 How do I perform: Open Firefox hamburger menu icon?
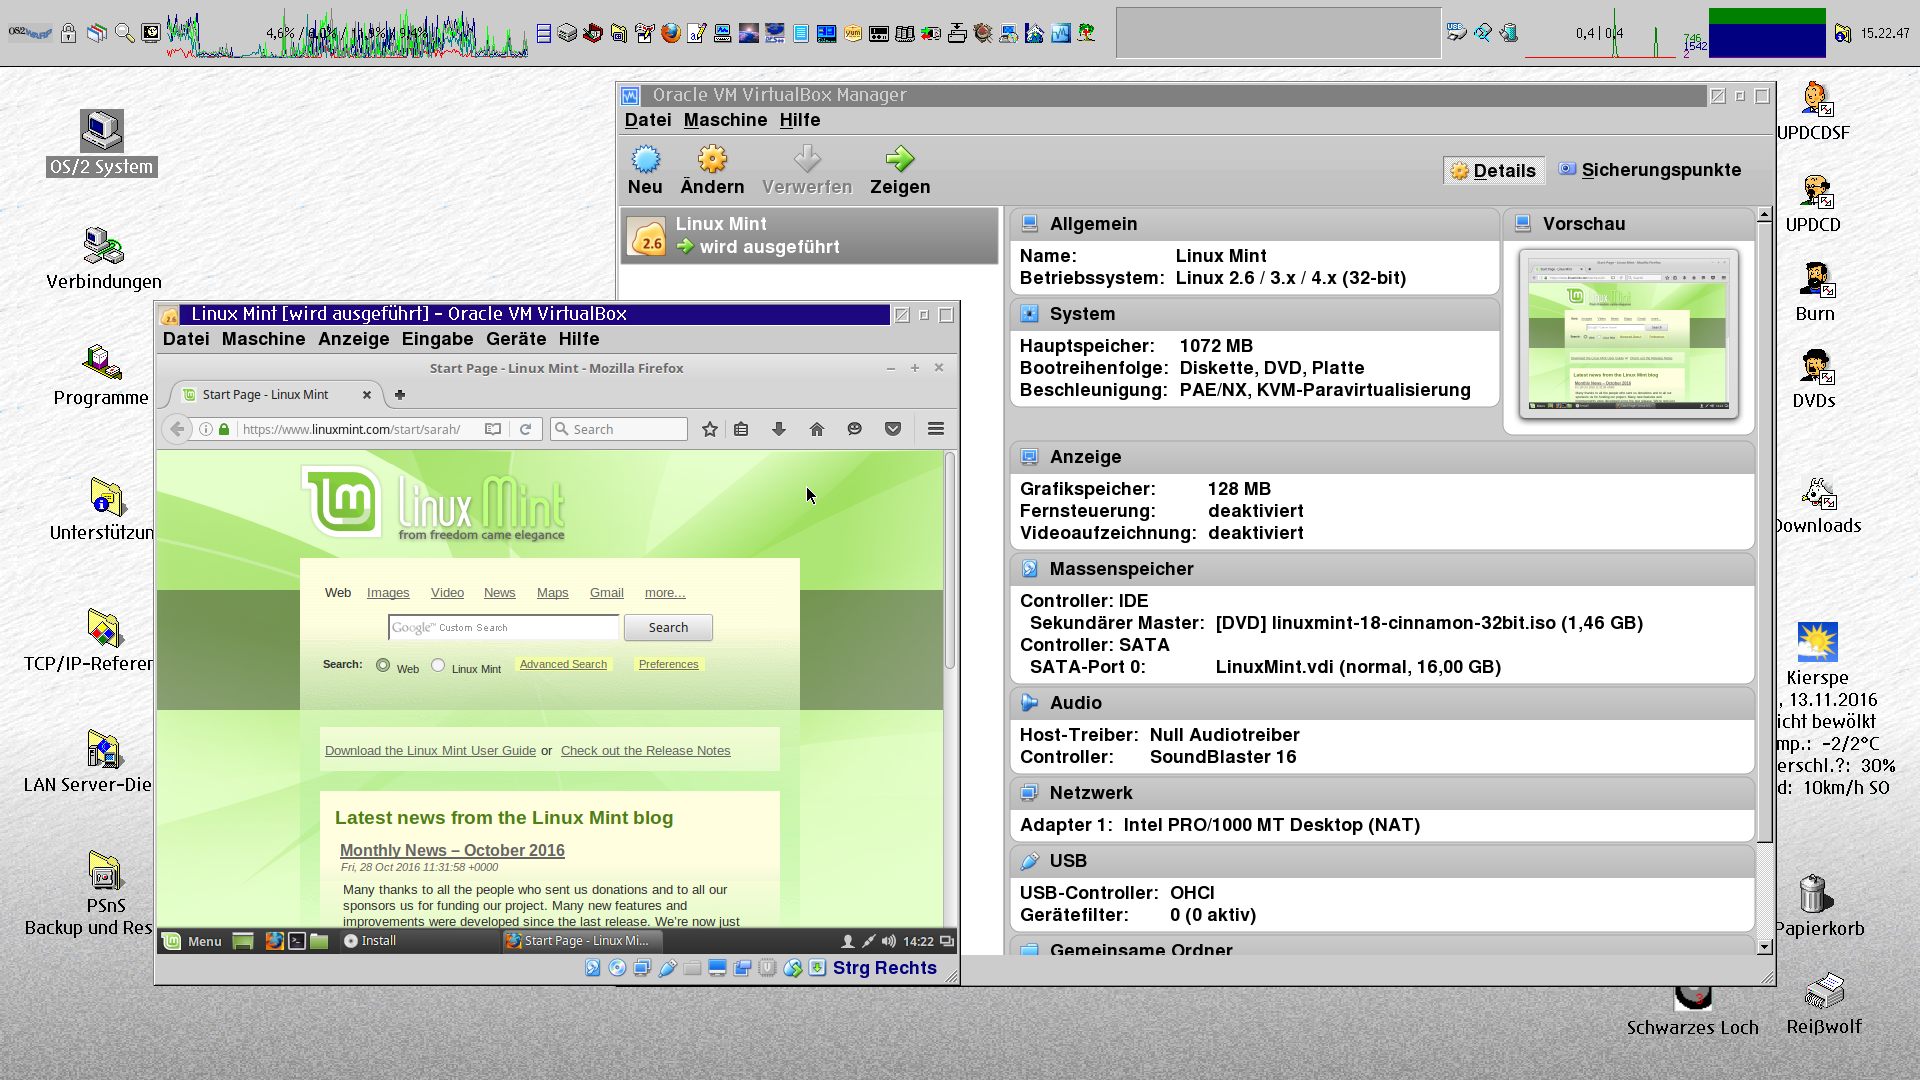[x=936, y=429]
